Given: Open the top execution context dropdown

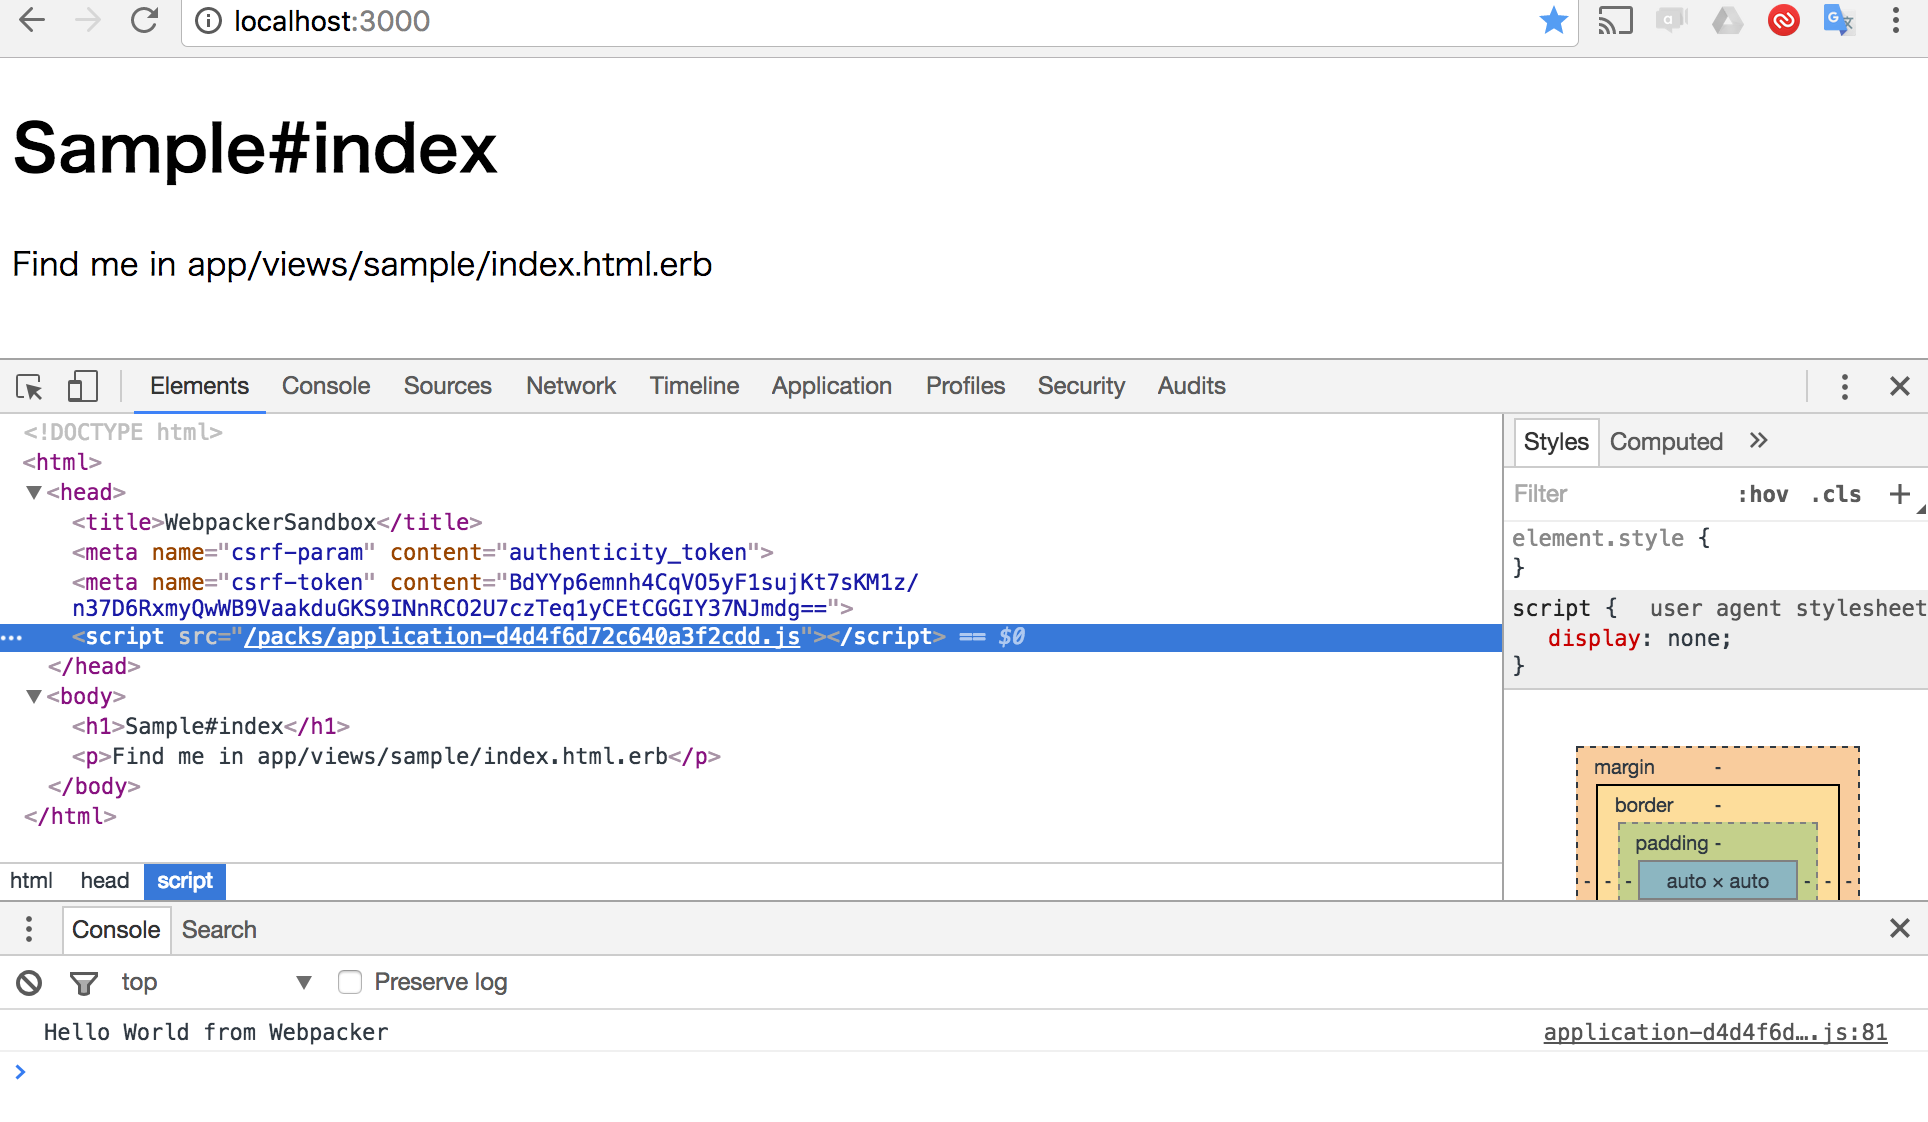Looking at the screenshot, I should point(215,982).
